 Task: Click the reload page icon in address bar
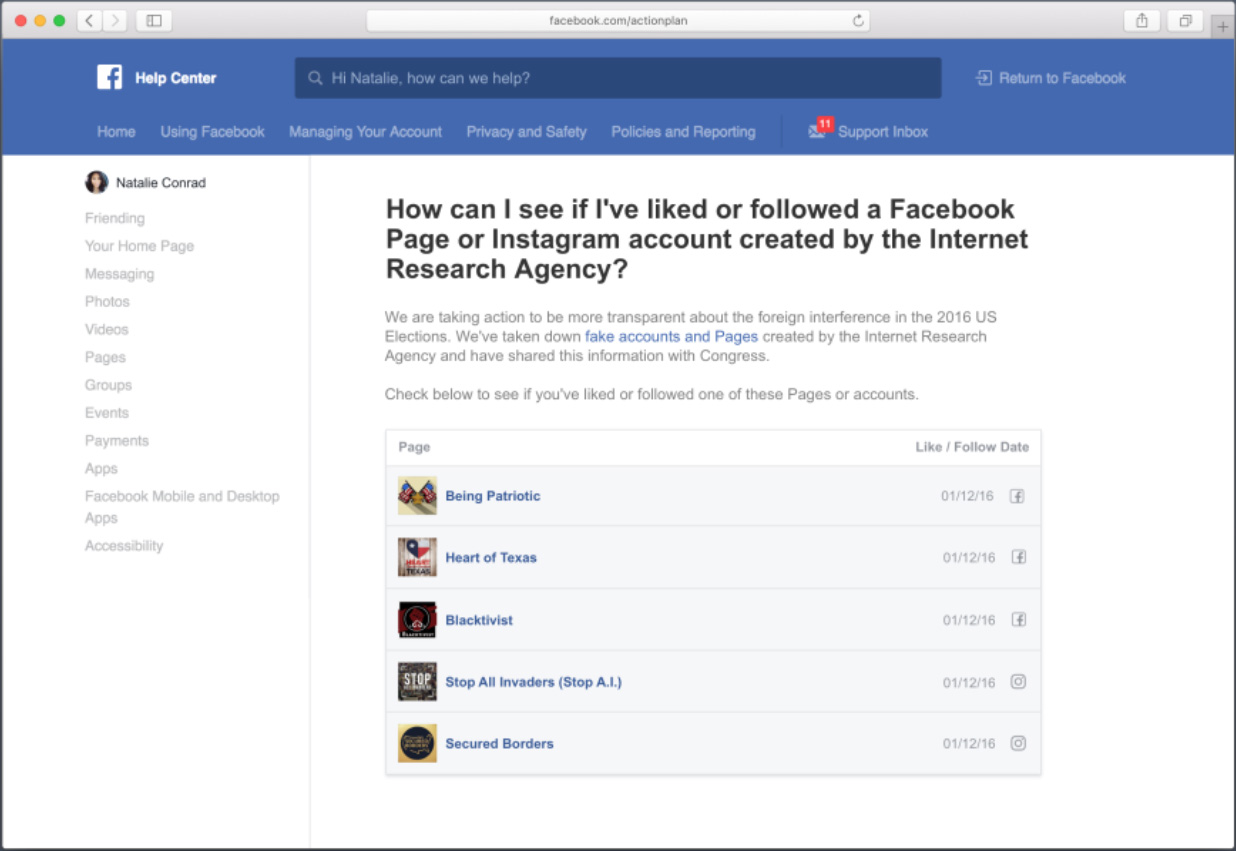tap(857, 20)
